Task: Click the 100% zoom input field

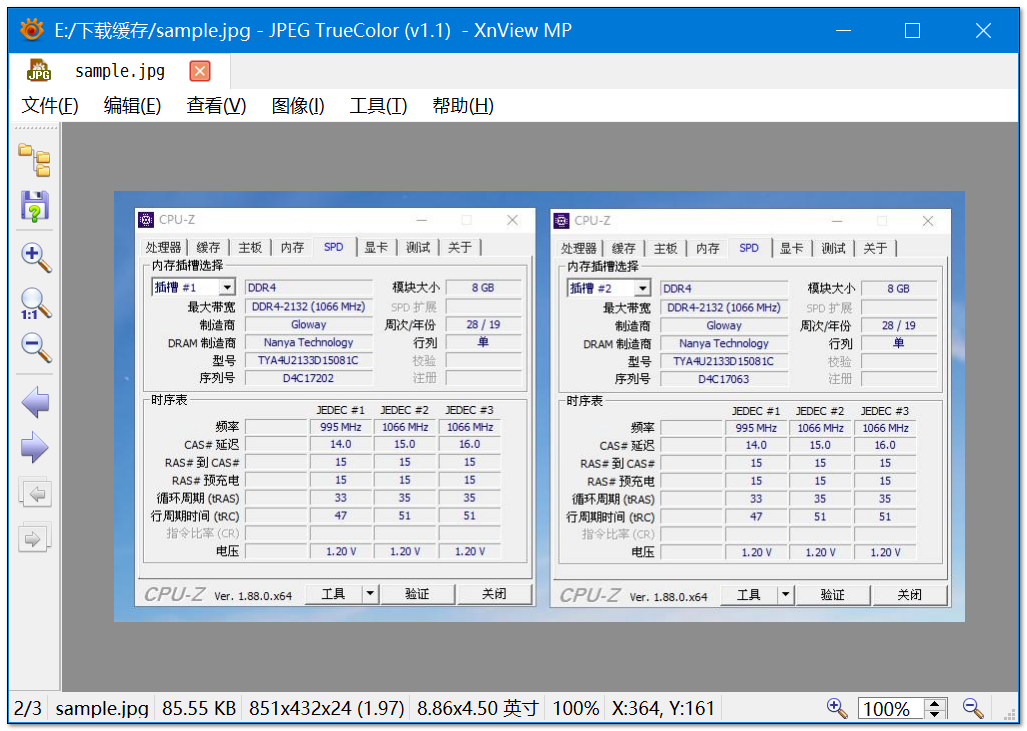Action: point(890,709)
